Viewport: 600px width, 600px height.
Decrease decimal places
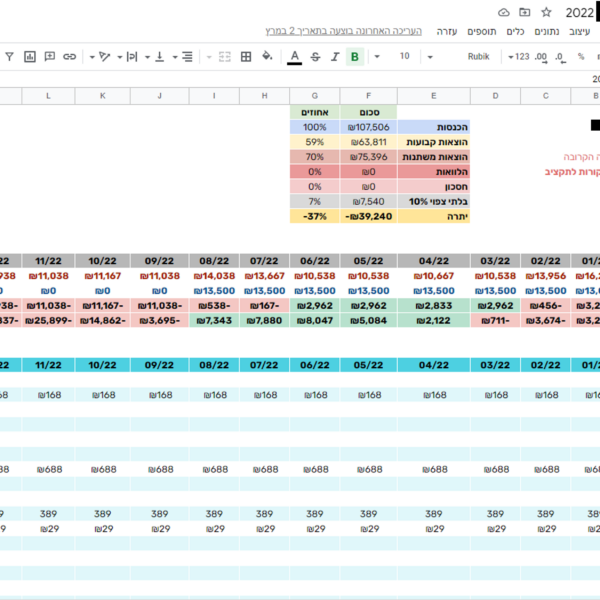pos(560,57)
